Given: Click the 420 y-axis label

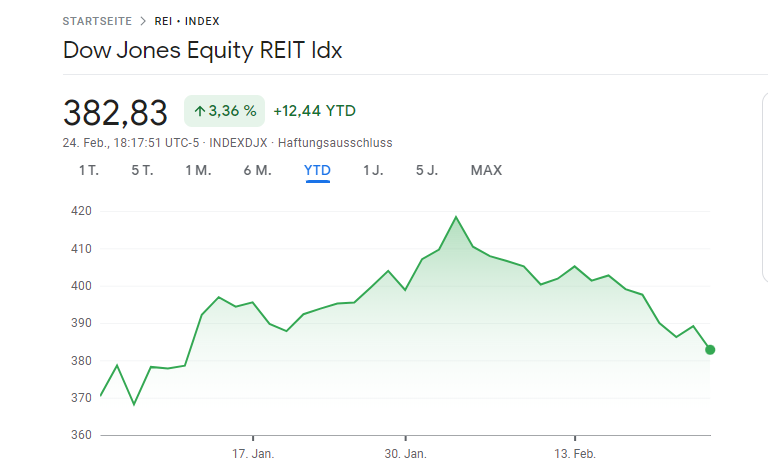Looking at the screenshot, I should pos(81,211).
